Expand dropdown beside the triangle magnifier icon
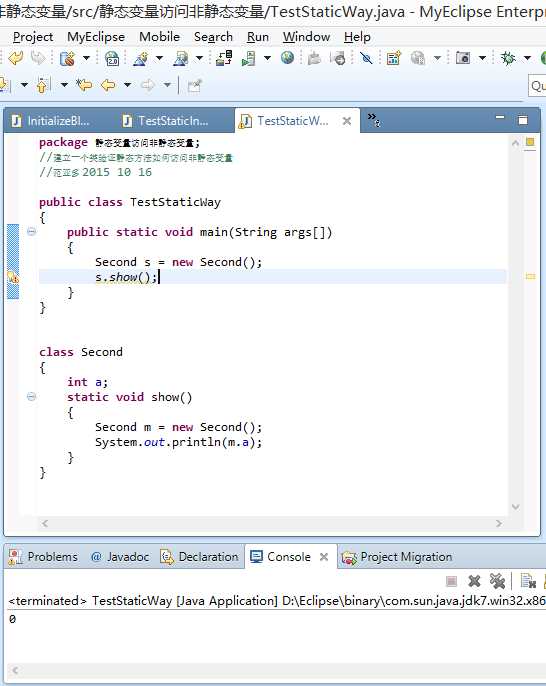 pos(199,58)
